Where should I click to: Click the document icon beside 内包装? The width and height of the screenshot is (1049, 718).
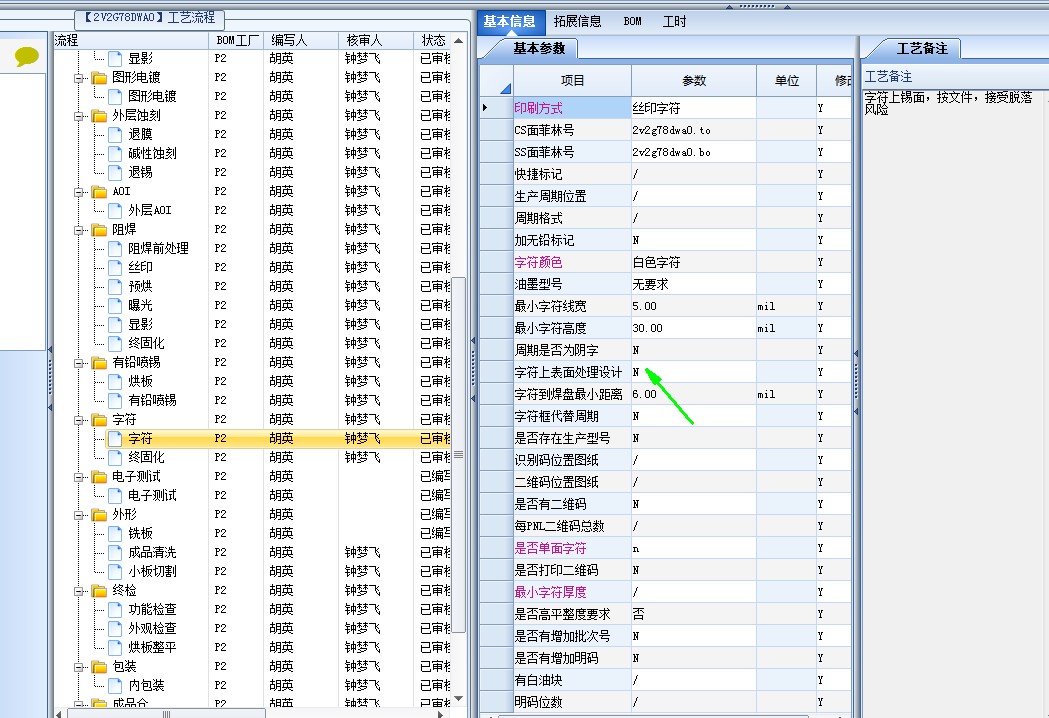(x=115, y=685)
